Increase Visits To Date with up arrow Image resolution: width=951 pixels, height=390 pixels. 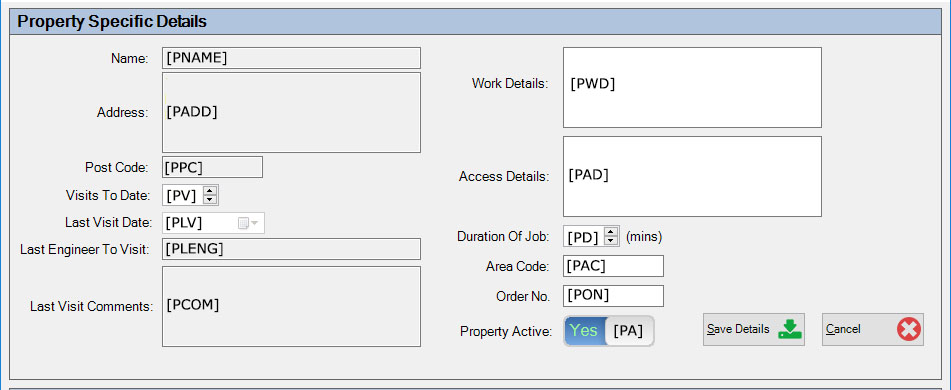tap(210, 191)
